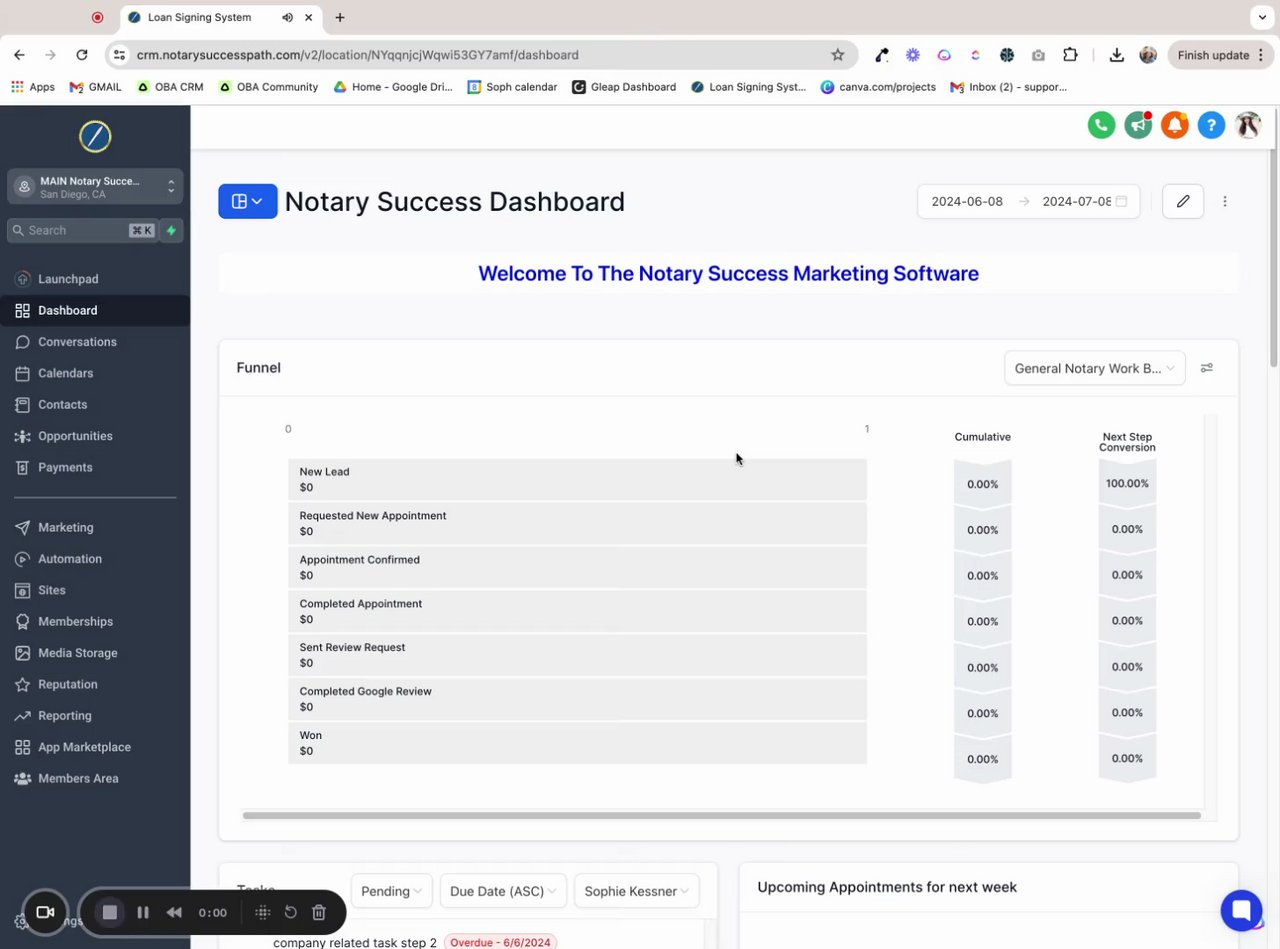
Task: Click the green lightning quick actions icon
Action: click(x=171, y=230)
